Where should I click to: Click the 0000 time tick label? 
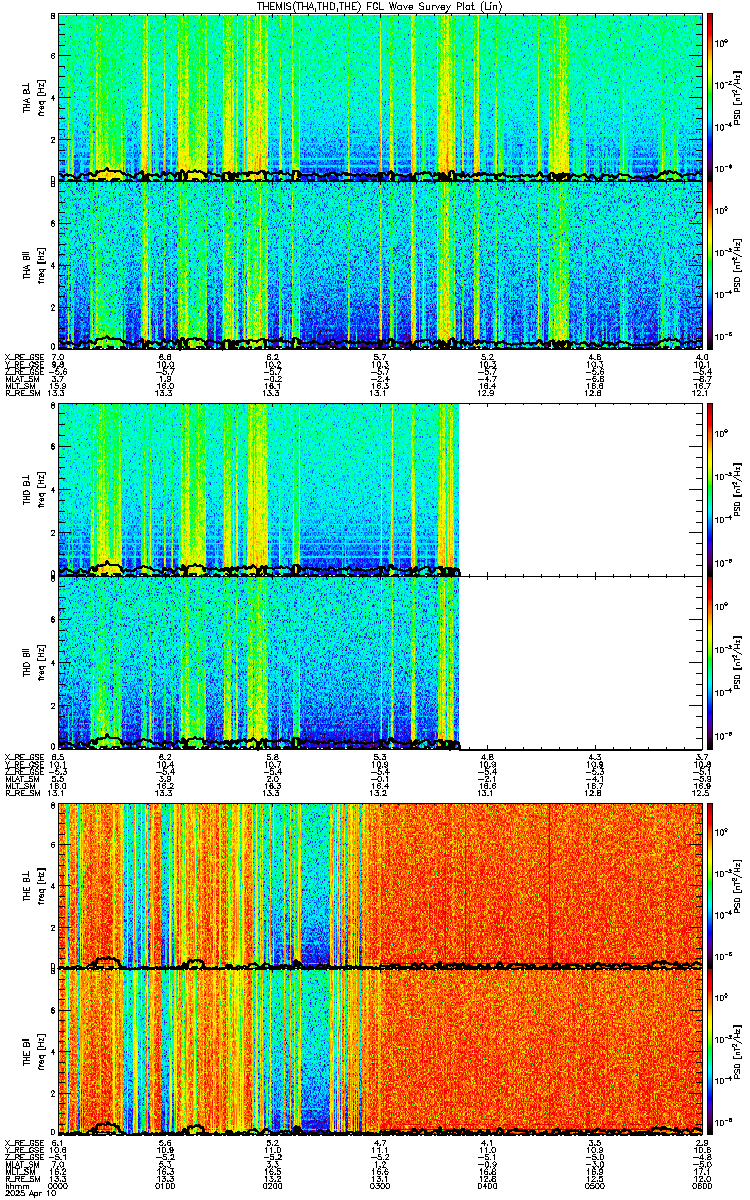(x=58, y=1185)
